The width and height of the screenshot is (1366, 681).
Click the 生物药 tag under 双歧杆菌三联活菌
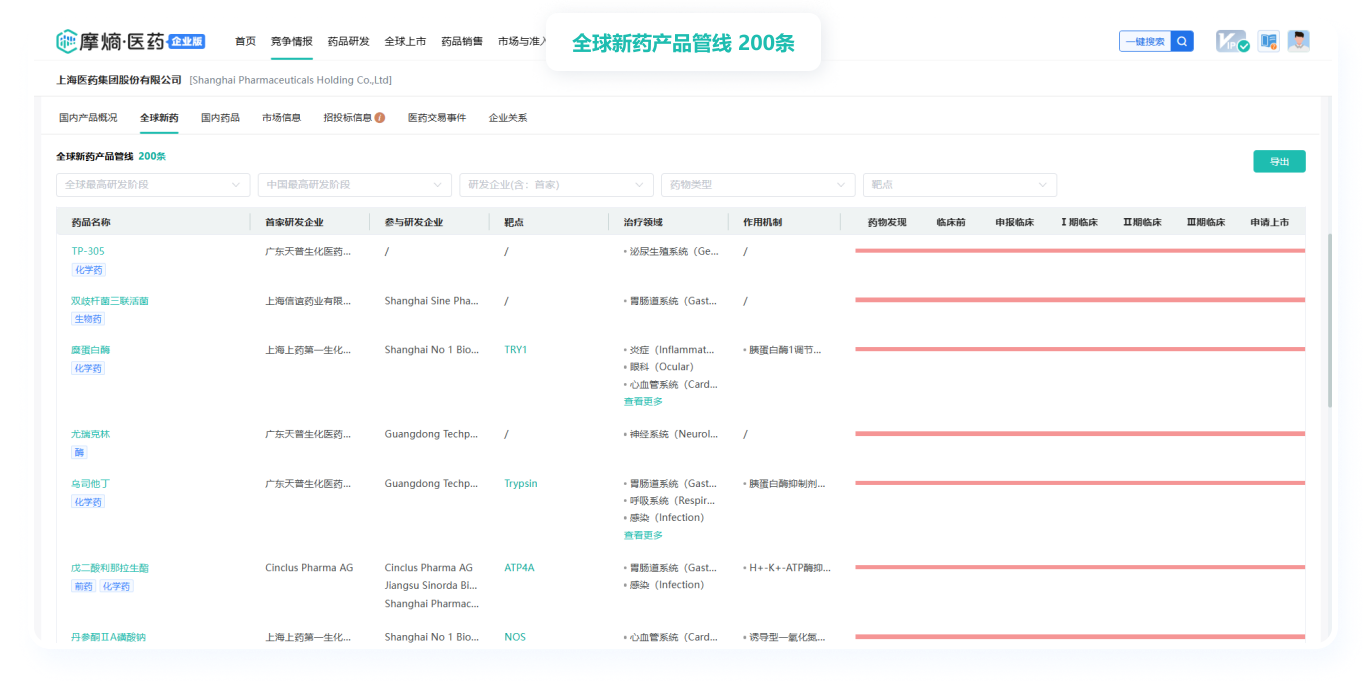click(88, 319)
